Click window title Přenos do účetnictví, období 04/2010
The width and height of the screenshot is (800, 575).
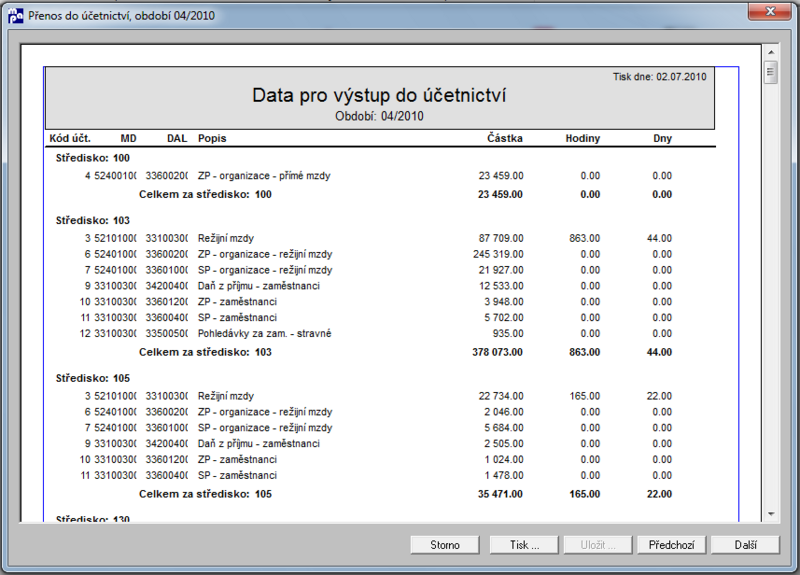tap(121, 16)
